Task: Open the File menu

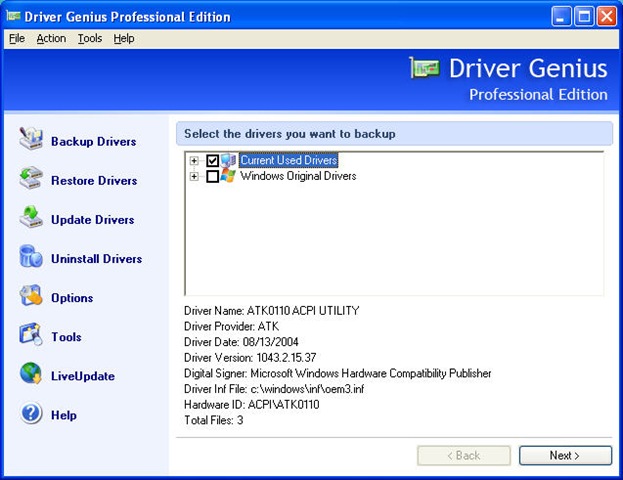Action: coord(17,38)
